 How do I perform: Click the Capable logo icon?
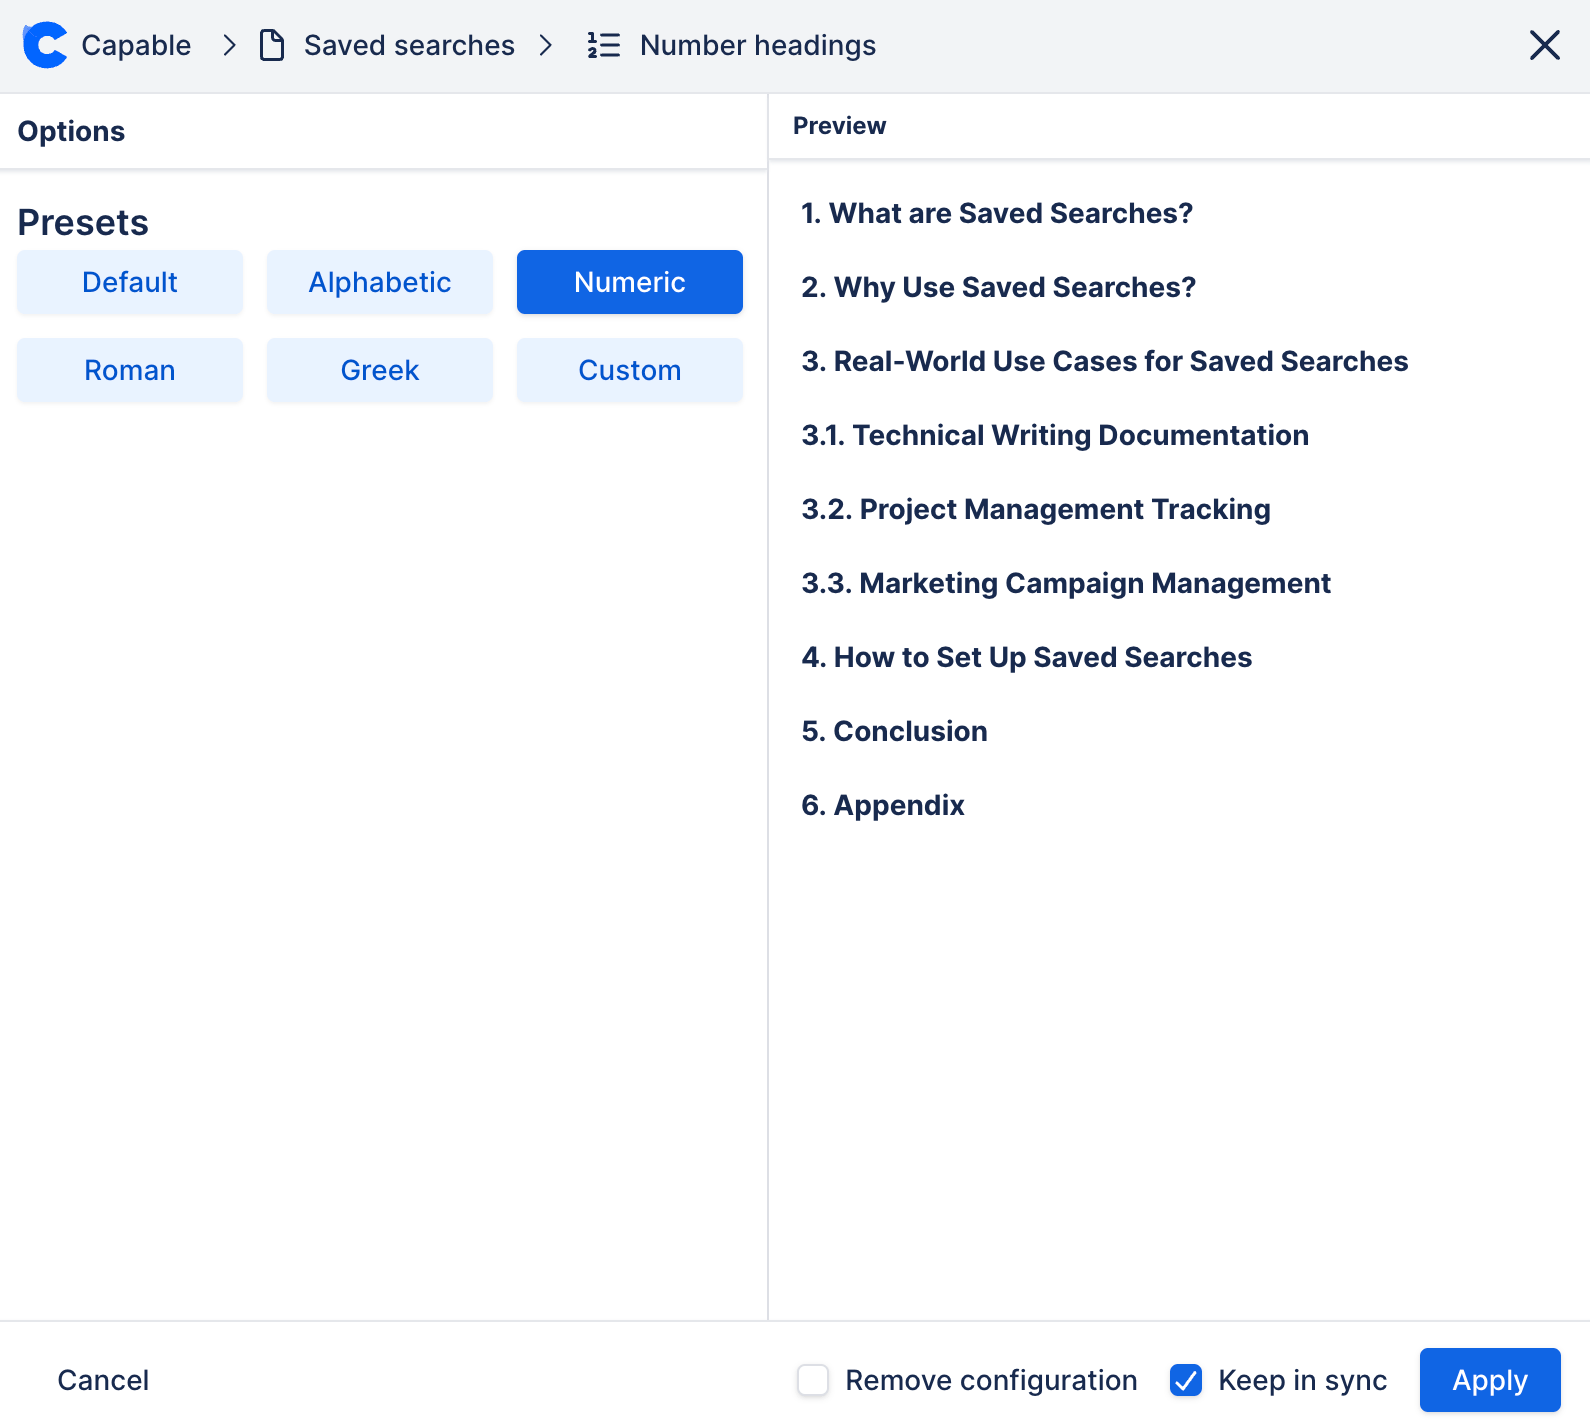point(45,45)
